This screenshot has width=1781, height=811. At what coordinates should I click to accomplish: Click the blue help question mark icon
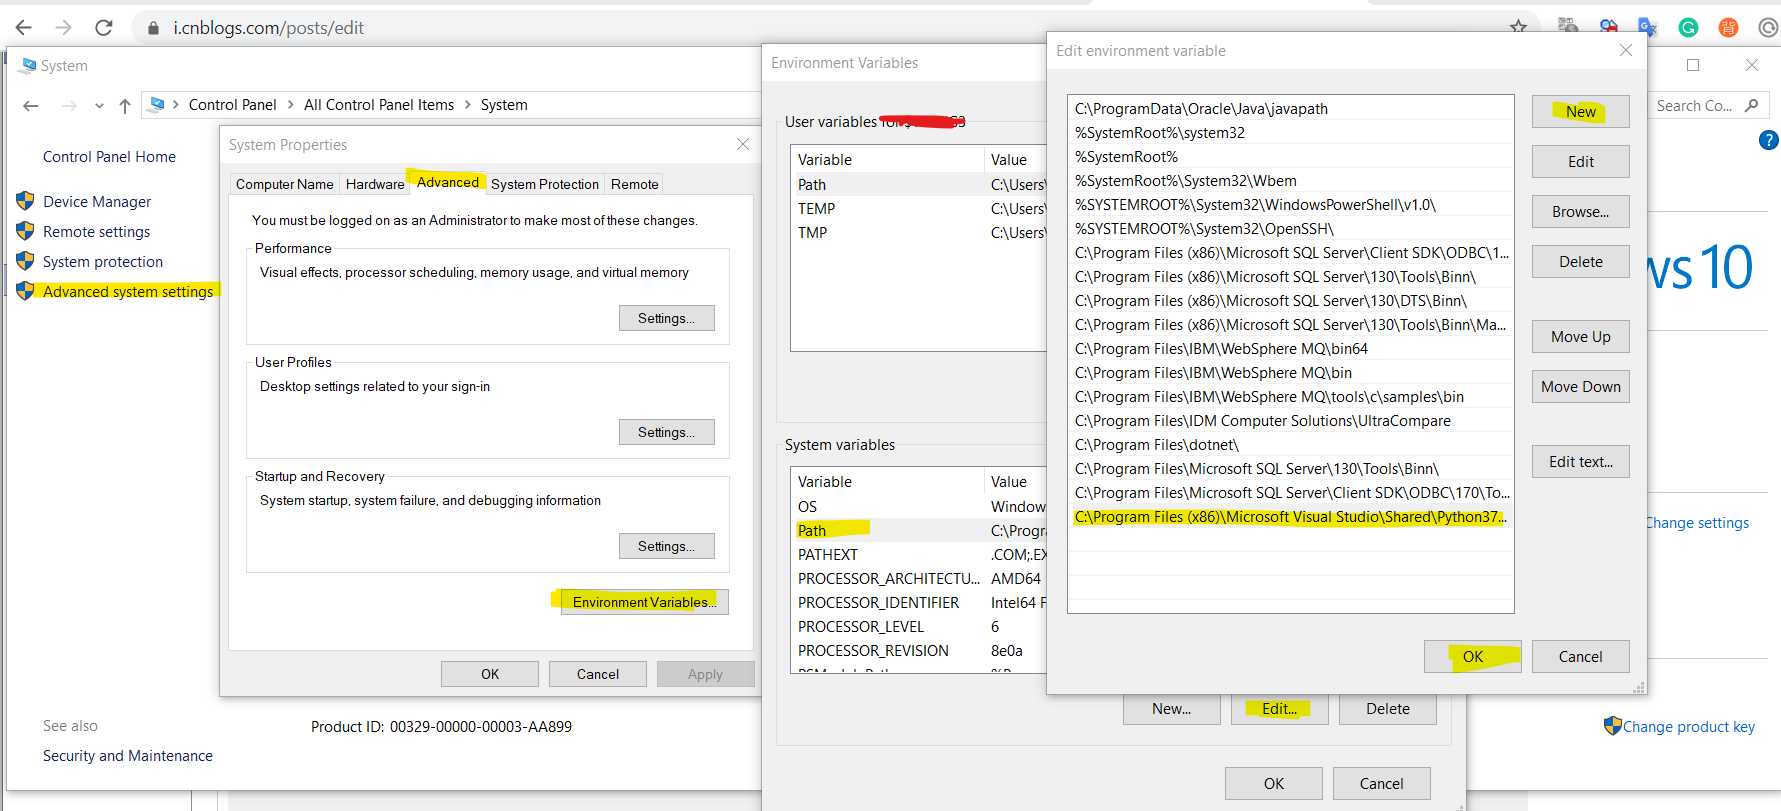(1768, 140)
